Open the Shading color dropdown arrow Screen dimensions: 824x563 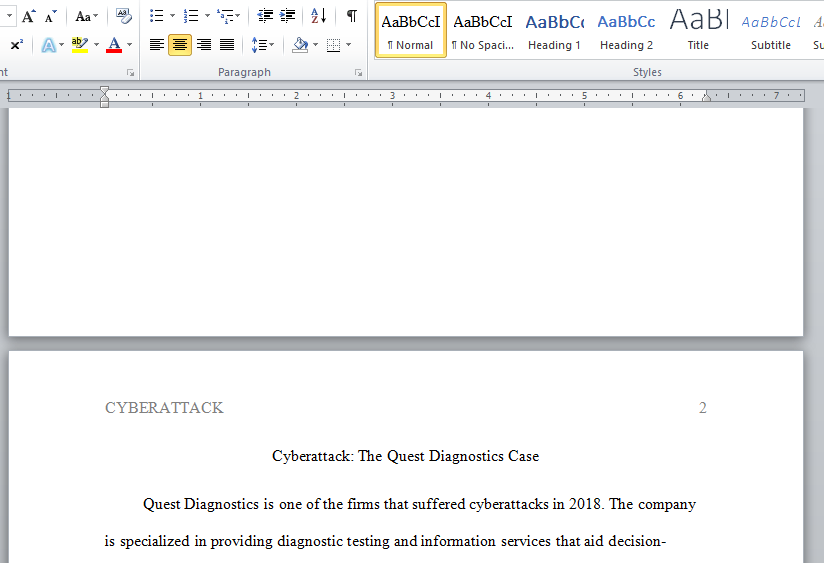(315, 45)
